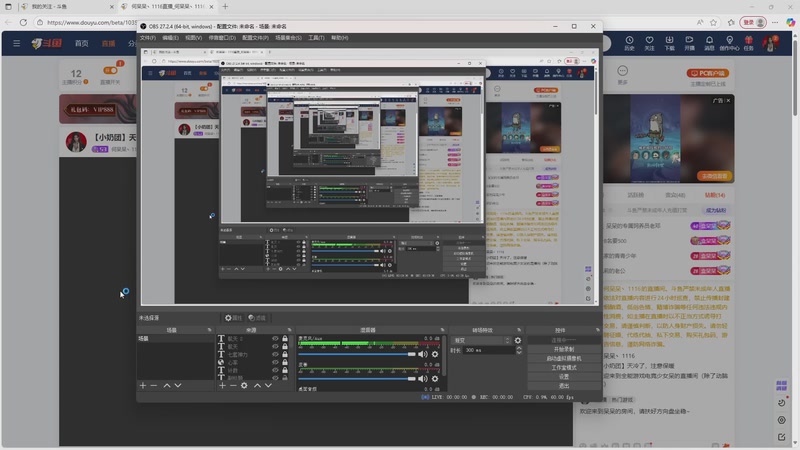
Task: Switch to first browser tab 我的关注 - 斗鱼
Action: [x=67, y=7]
